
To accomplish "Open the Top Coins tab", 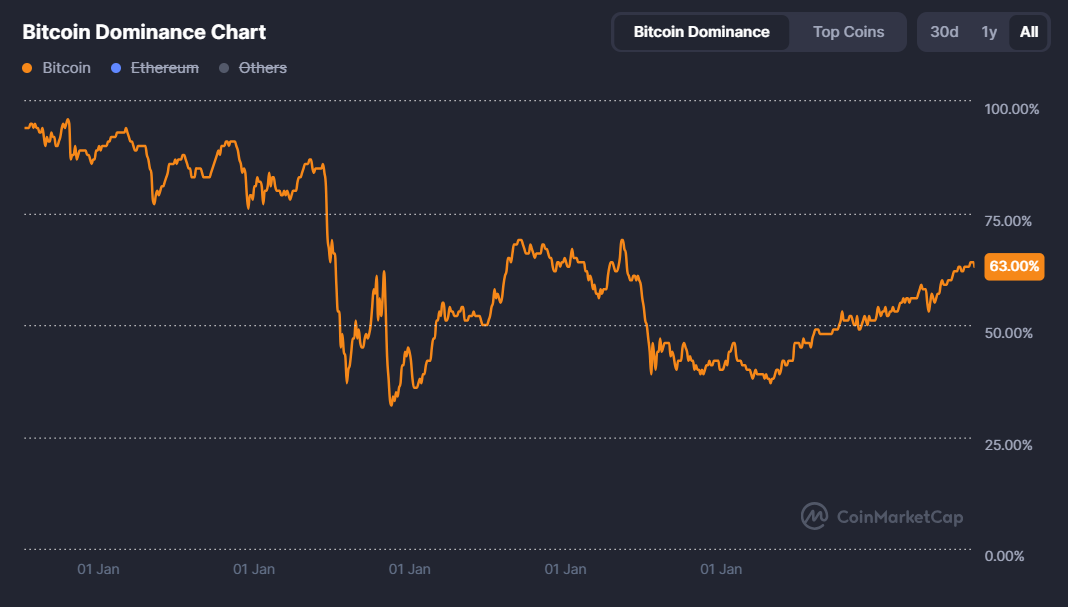I will point(848,32).
